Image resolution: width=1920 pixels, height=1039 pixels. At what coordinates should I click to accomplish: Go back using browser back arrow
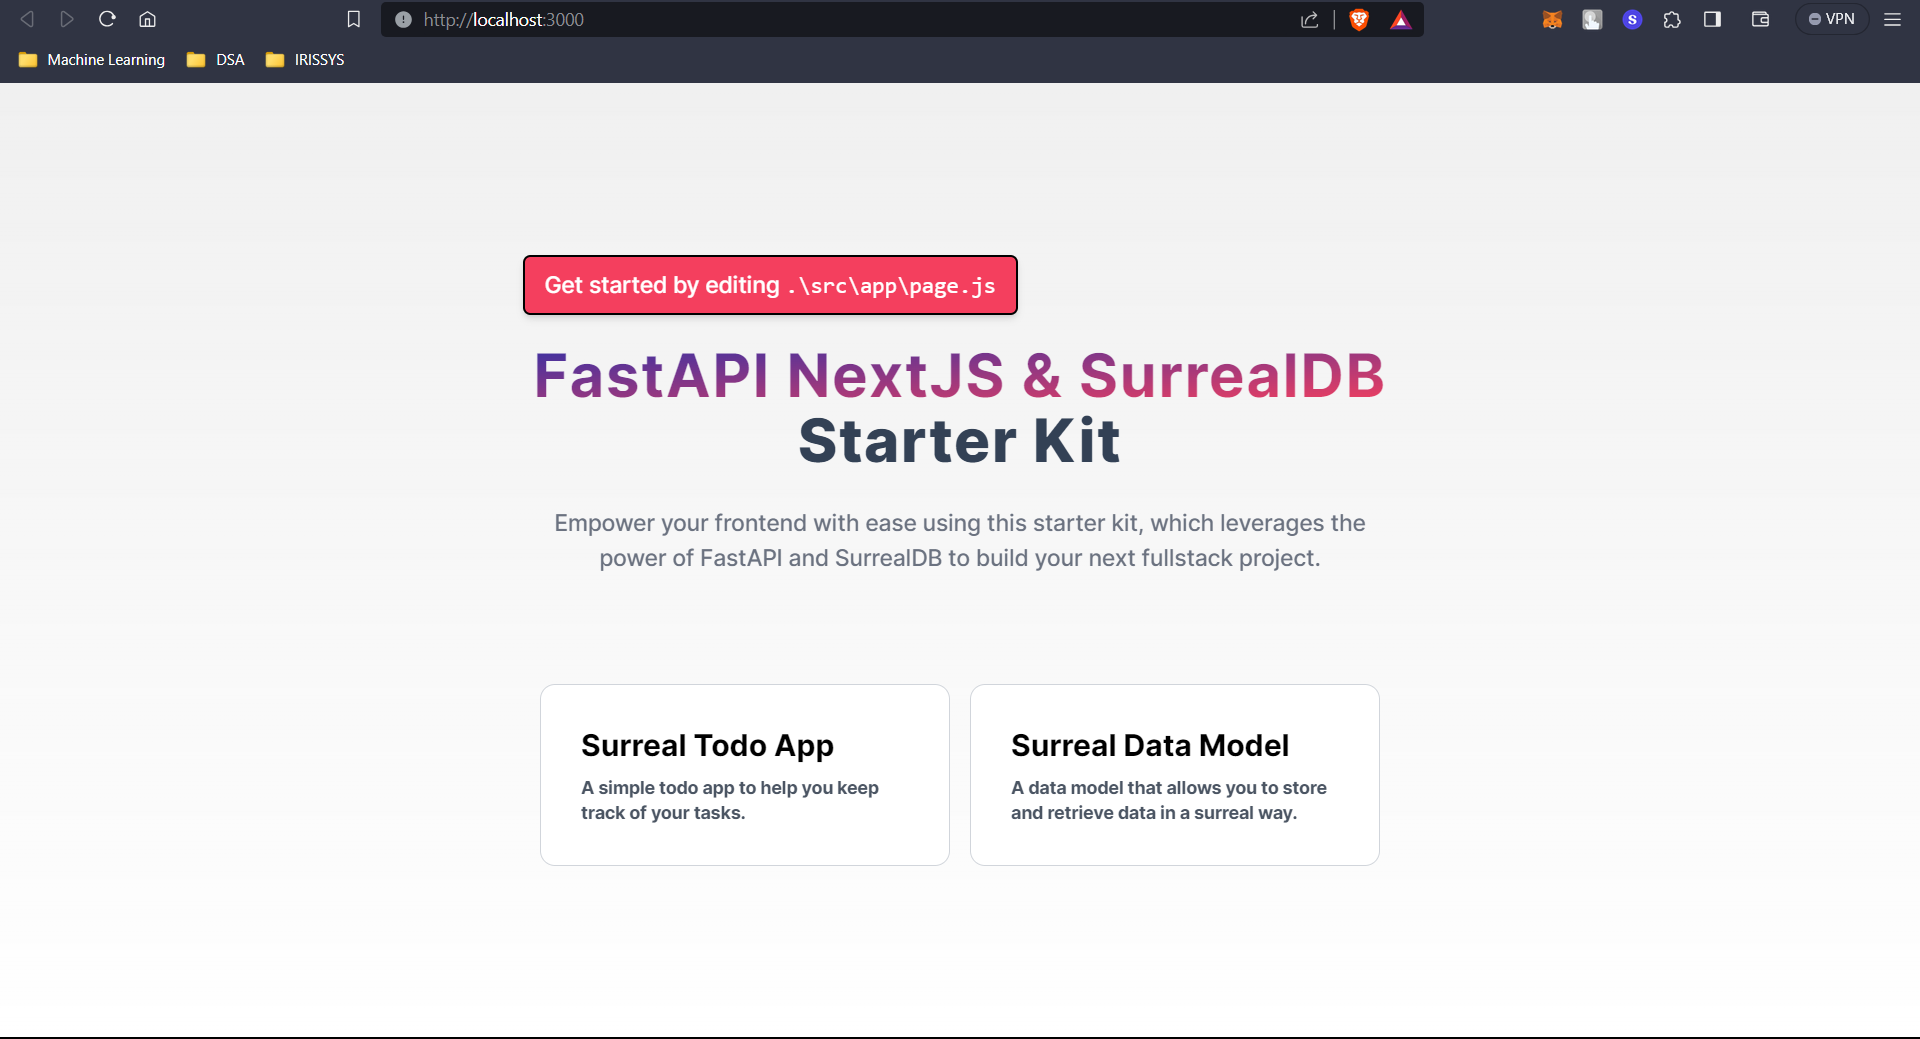click(27, 19)
